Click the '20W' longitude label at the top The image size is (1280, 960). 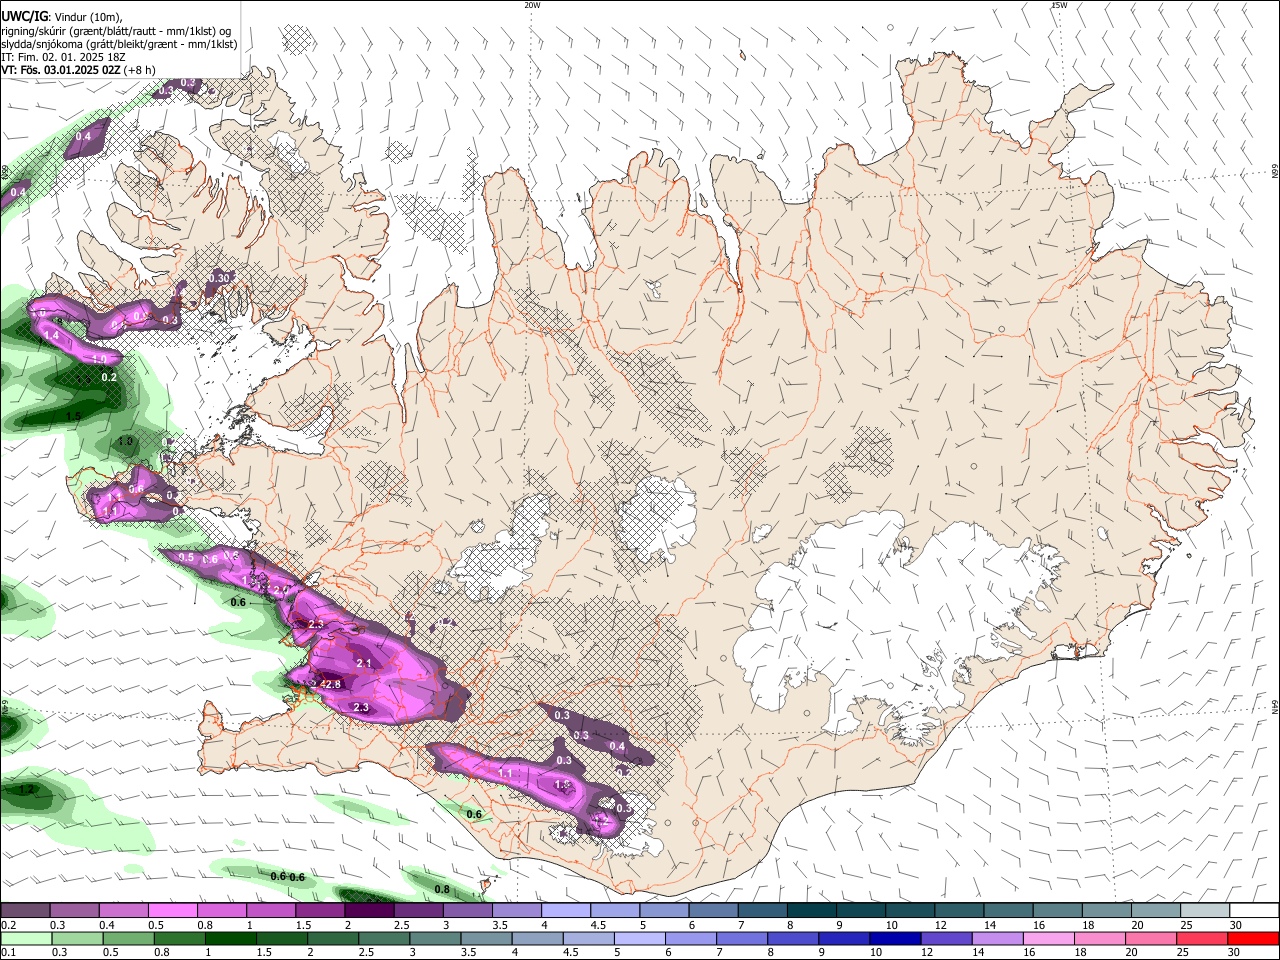point(533,5)
